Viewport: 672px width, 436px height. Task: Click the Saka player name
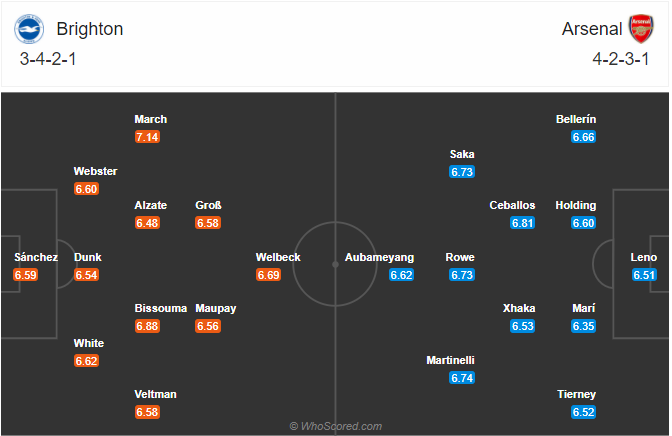[462, 154]
